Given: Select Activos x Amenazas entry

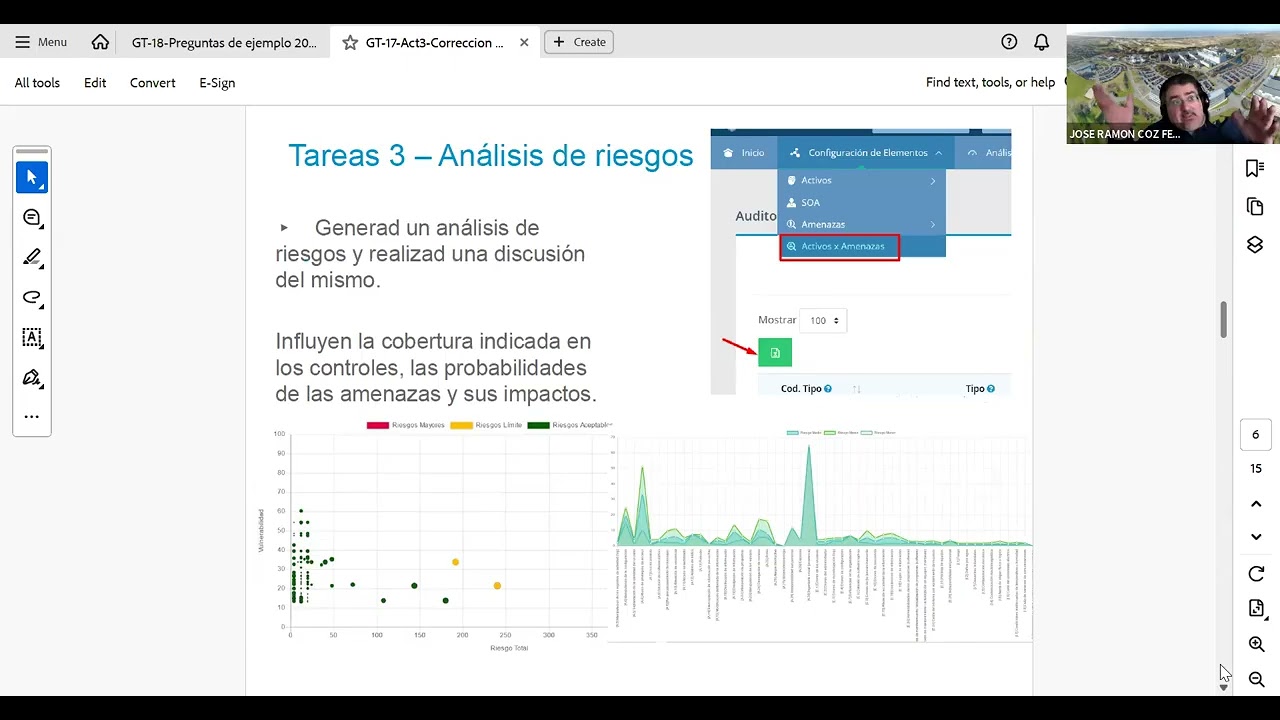Looking at the screenshot, I should (840, 247).
